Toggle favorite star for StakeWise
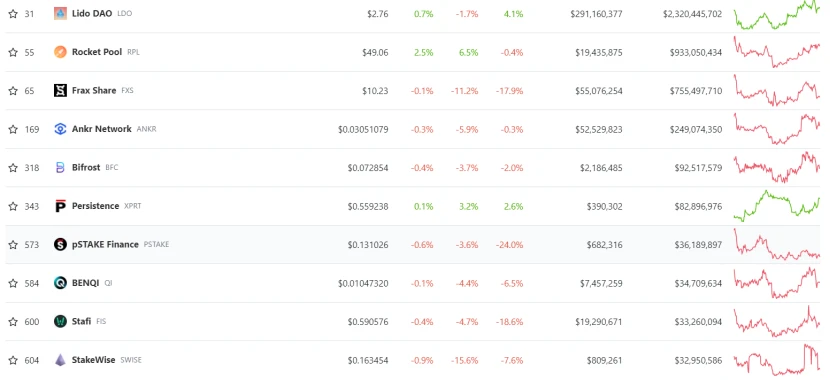830x380 pixels. [13, 360]
